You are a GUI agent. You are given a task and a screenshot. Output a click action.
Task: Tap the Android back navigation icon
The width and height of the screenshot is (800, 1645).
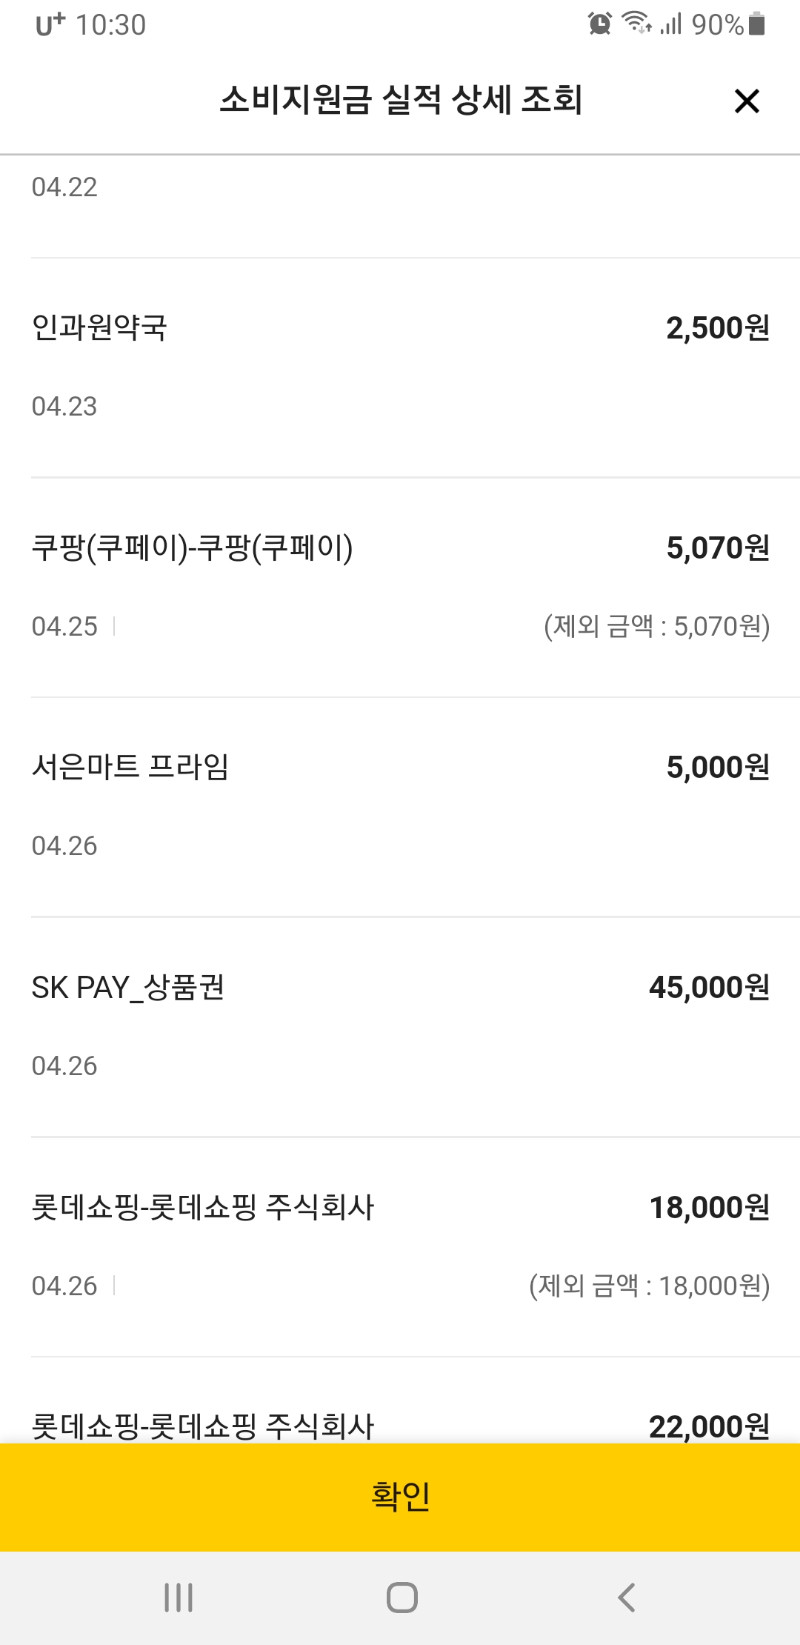pos(627,1597)
